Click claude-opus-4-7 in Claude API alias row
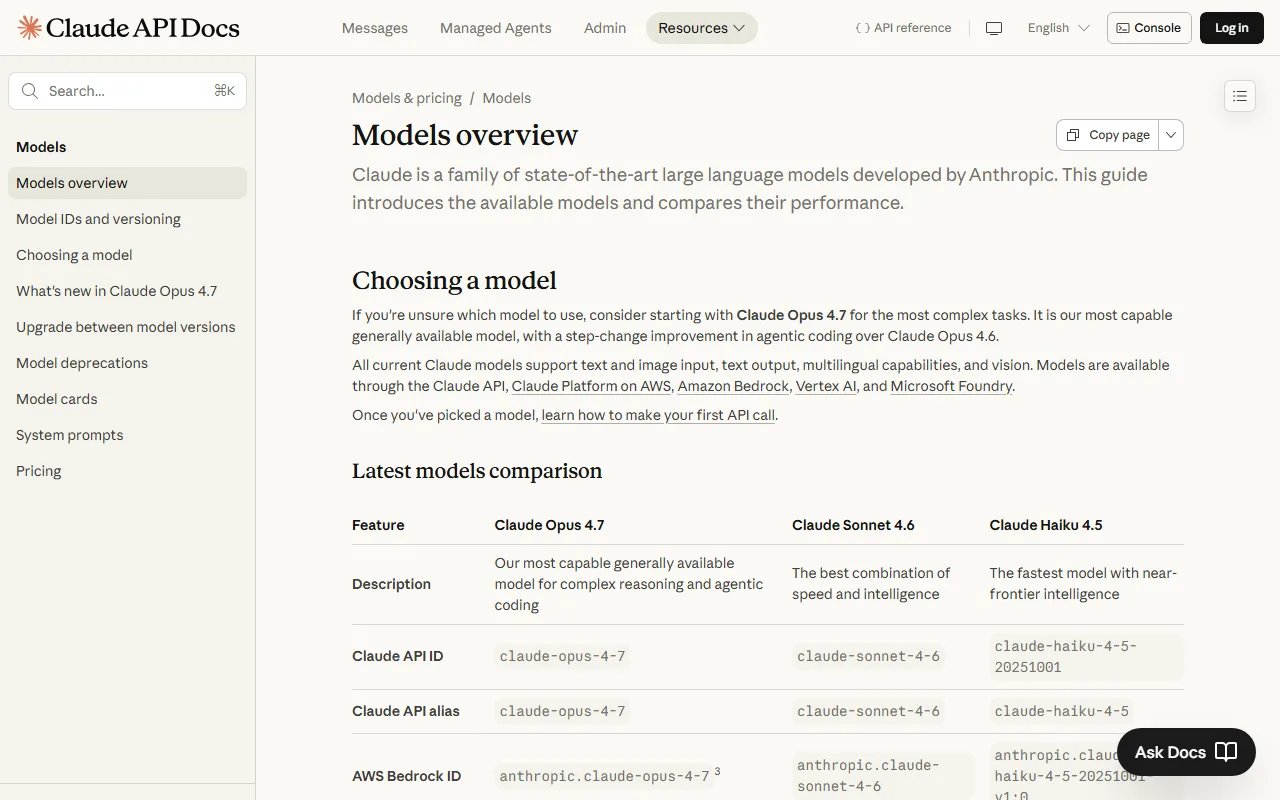 click(562, 711)
